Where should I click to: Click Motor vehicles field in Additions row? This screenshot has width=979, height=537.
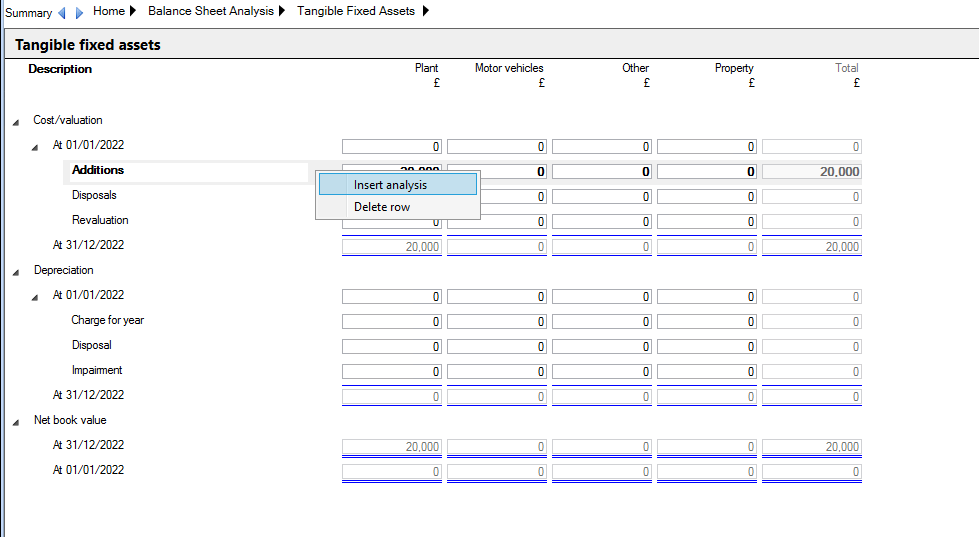tap(513, 172)
